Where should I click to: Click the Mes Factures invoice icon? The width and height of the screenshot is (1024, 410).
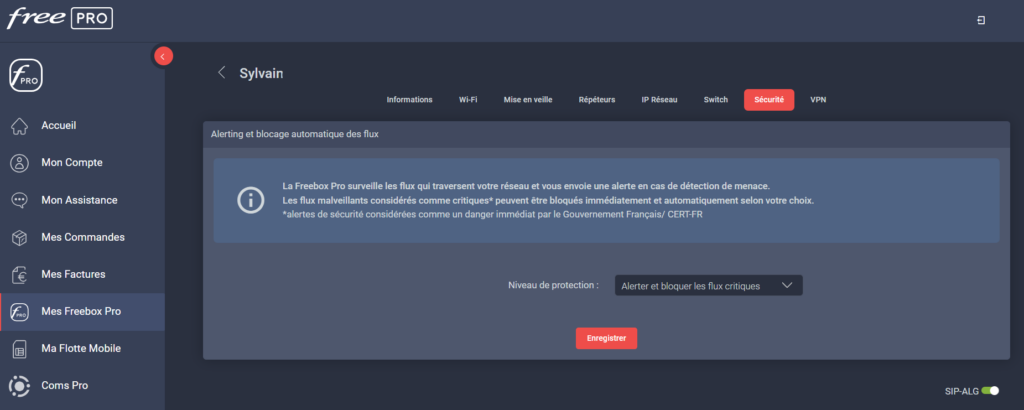20,275
